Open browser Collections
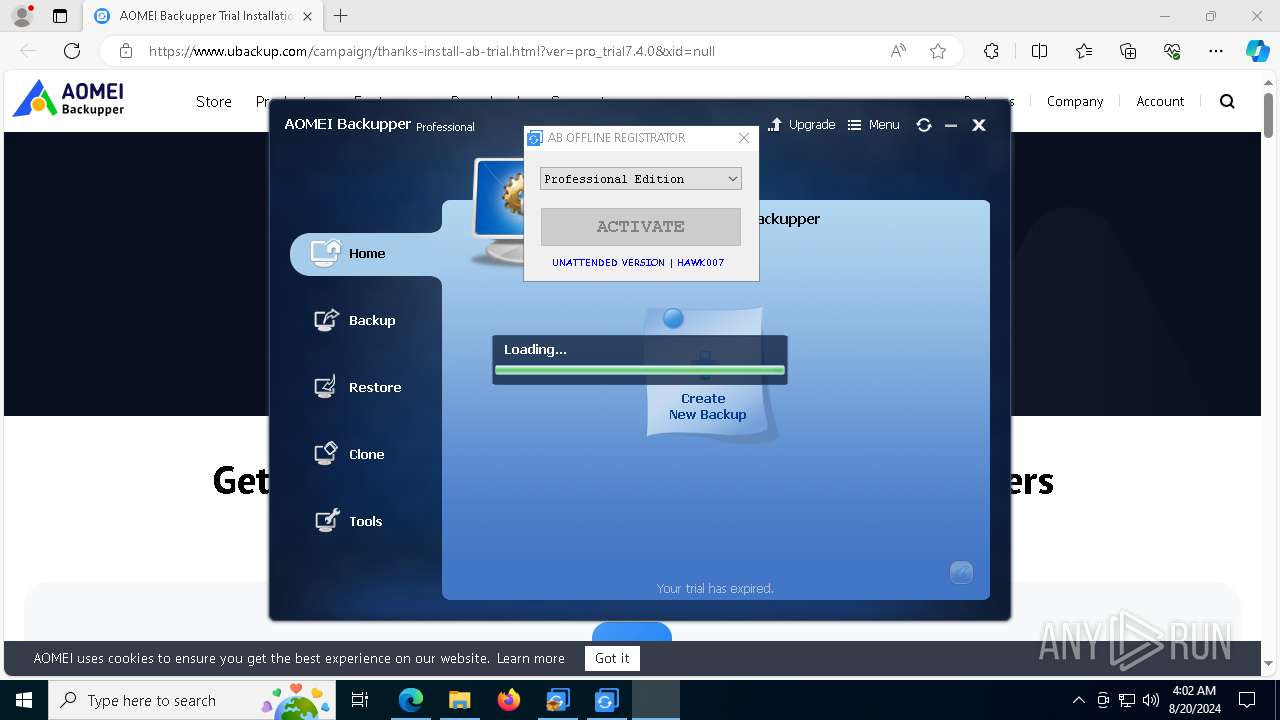This screenshot has height=720, width=1280. (1128, 51)
